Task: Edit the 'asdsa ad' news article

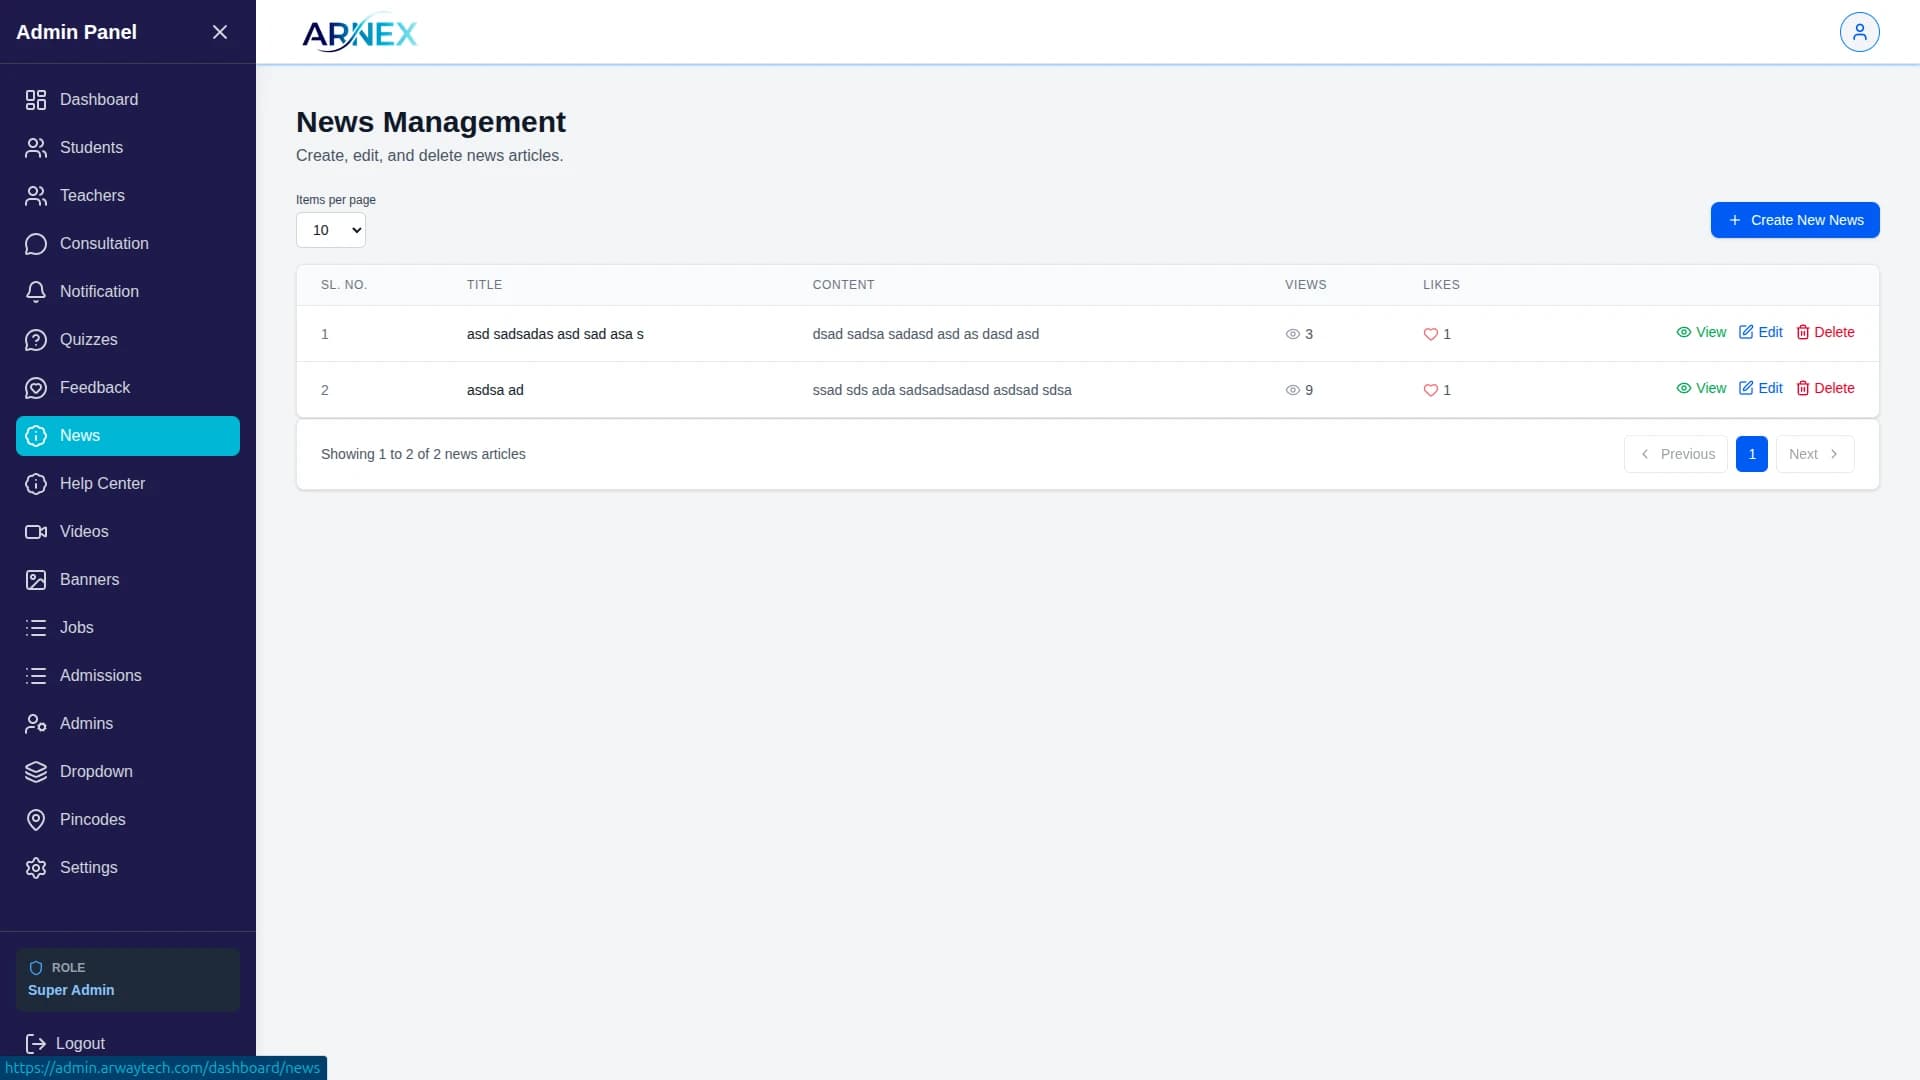Action: (x=1760, y=388)
